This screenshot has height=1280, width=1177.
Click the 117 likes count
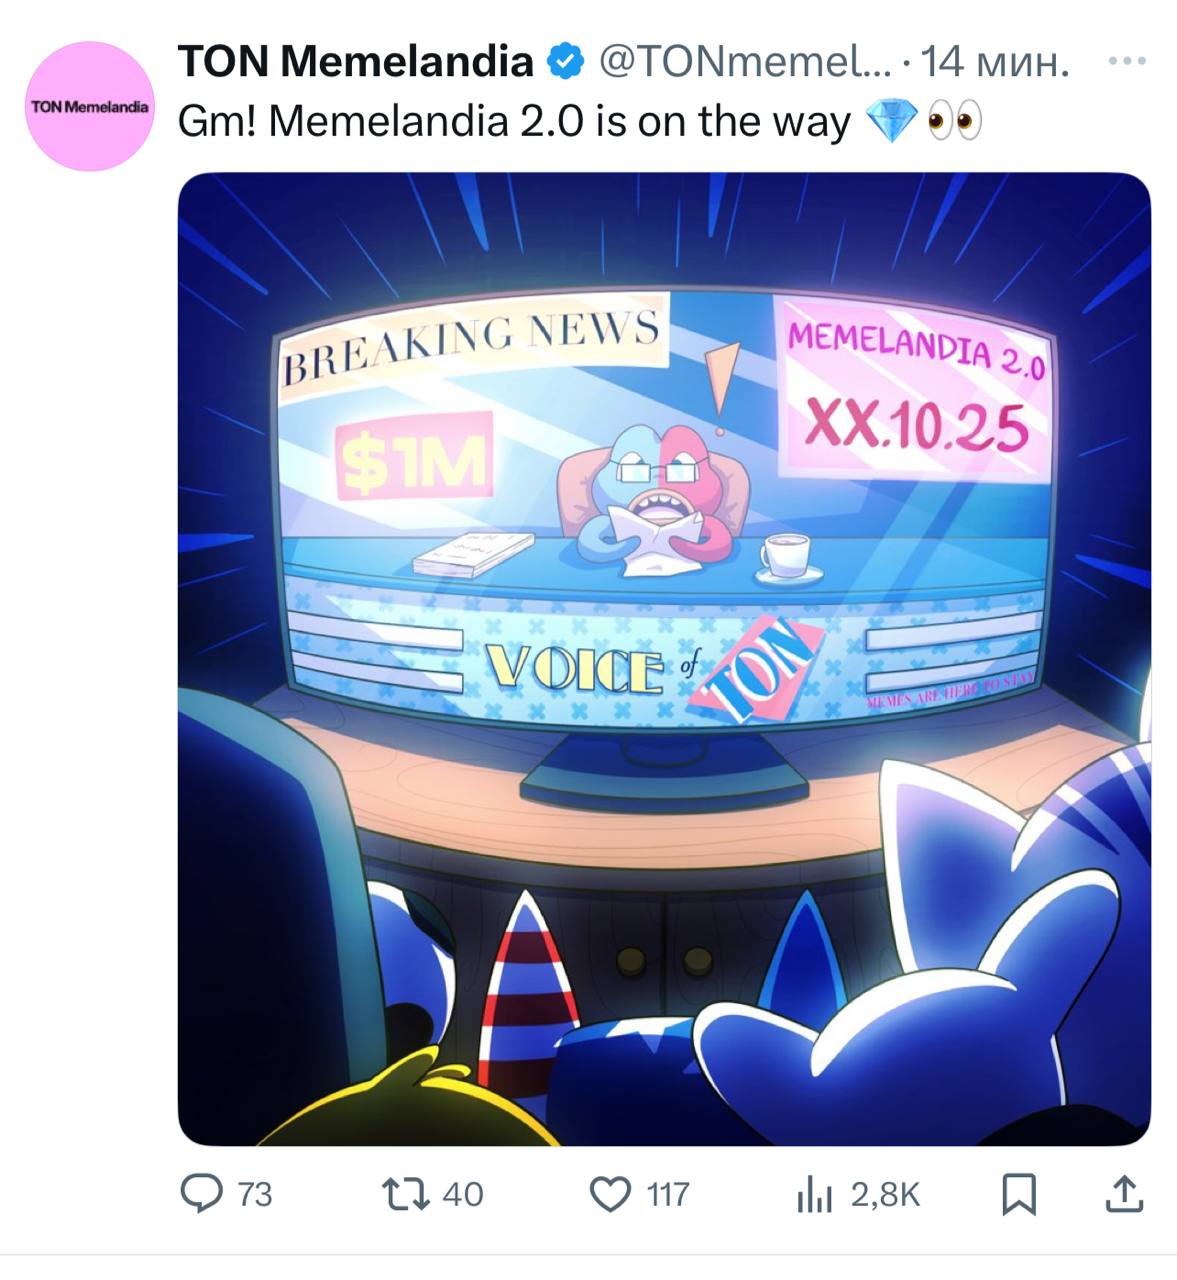(x=667, y=1194)
